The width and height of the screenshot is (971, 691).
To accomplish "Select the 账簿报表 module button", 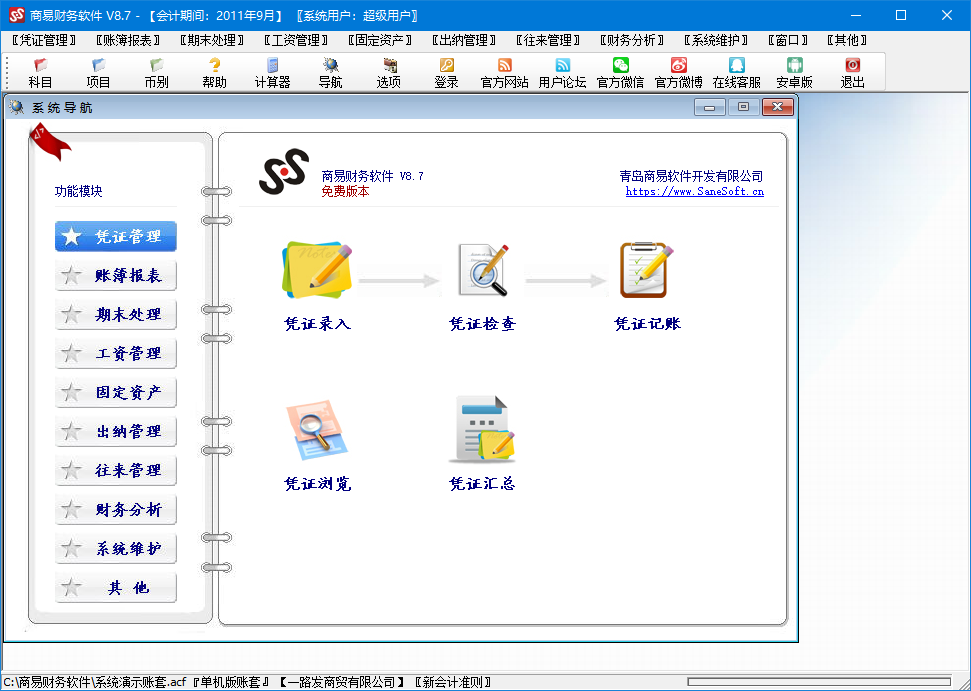I will 116,275.
